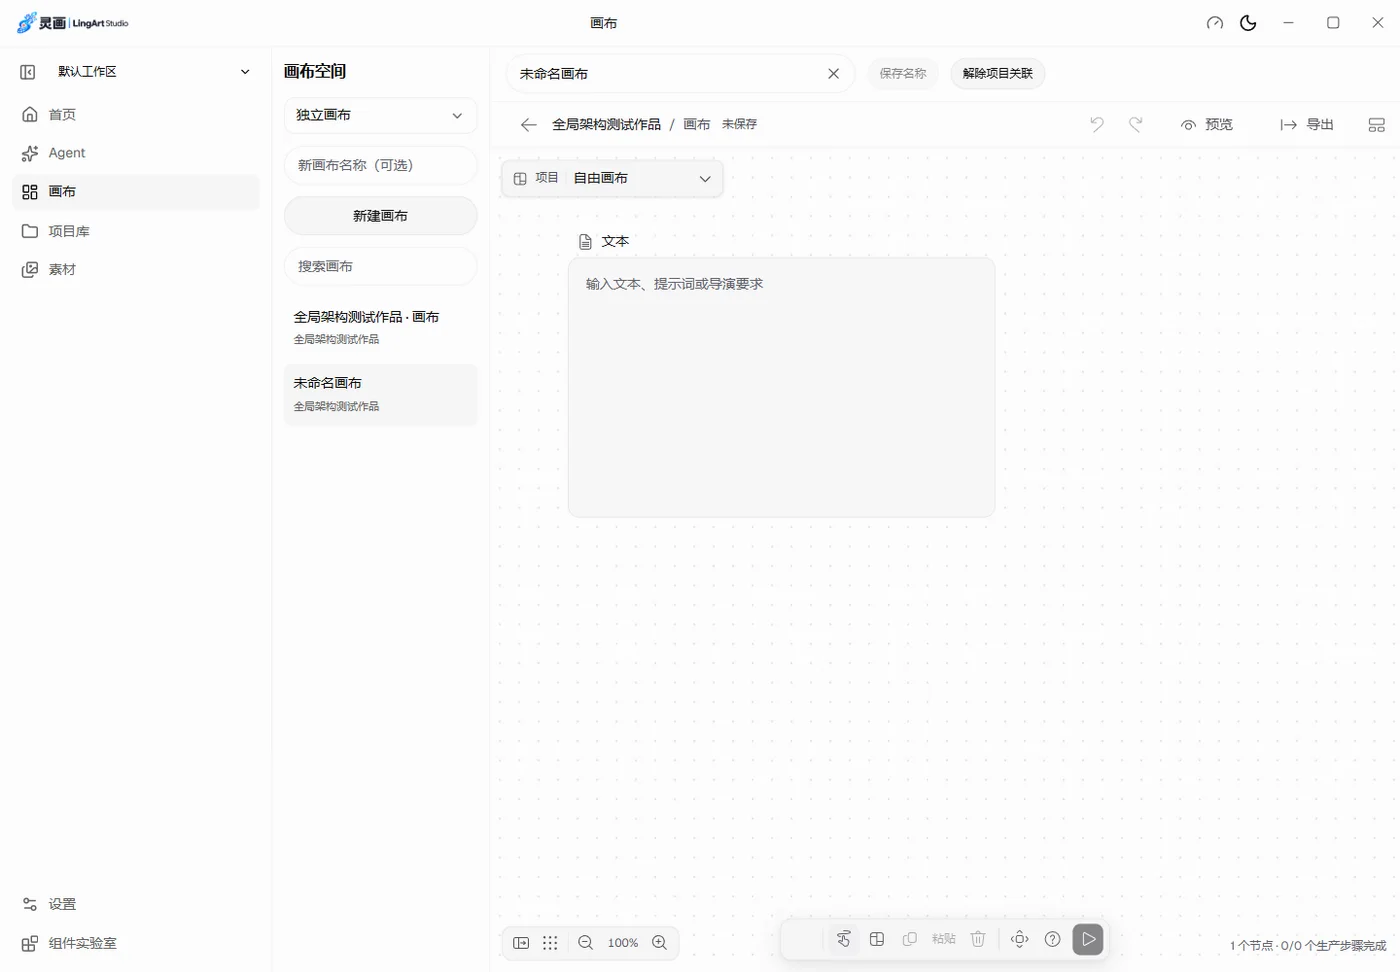This screenshot has height=972, width=1400.
Task: Open the Agent page
Action: pyautogui.click(x=136, y=153)
